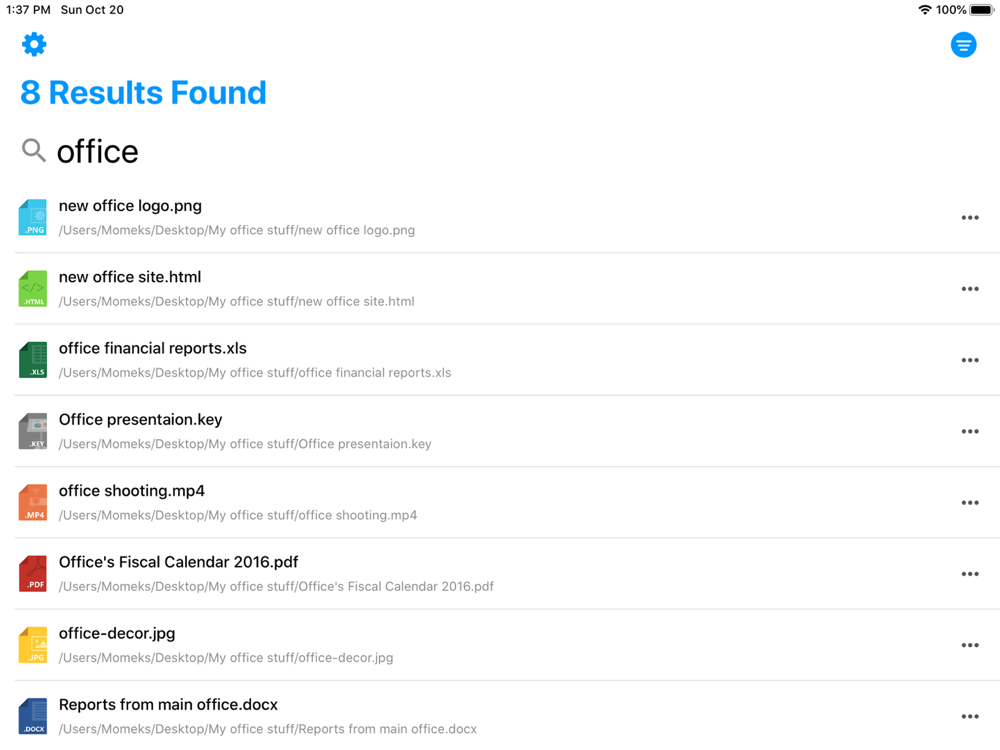Open the blue filter menu button
This screenshot has height=750, width=1000.
pyautogui.click(x=963, y=45)
